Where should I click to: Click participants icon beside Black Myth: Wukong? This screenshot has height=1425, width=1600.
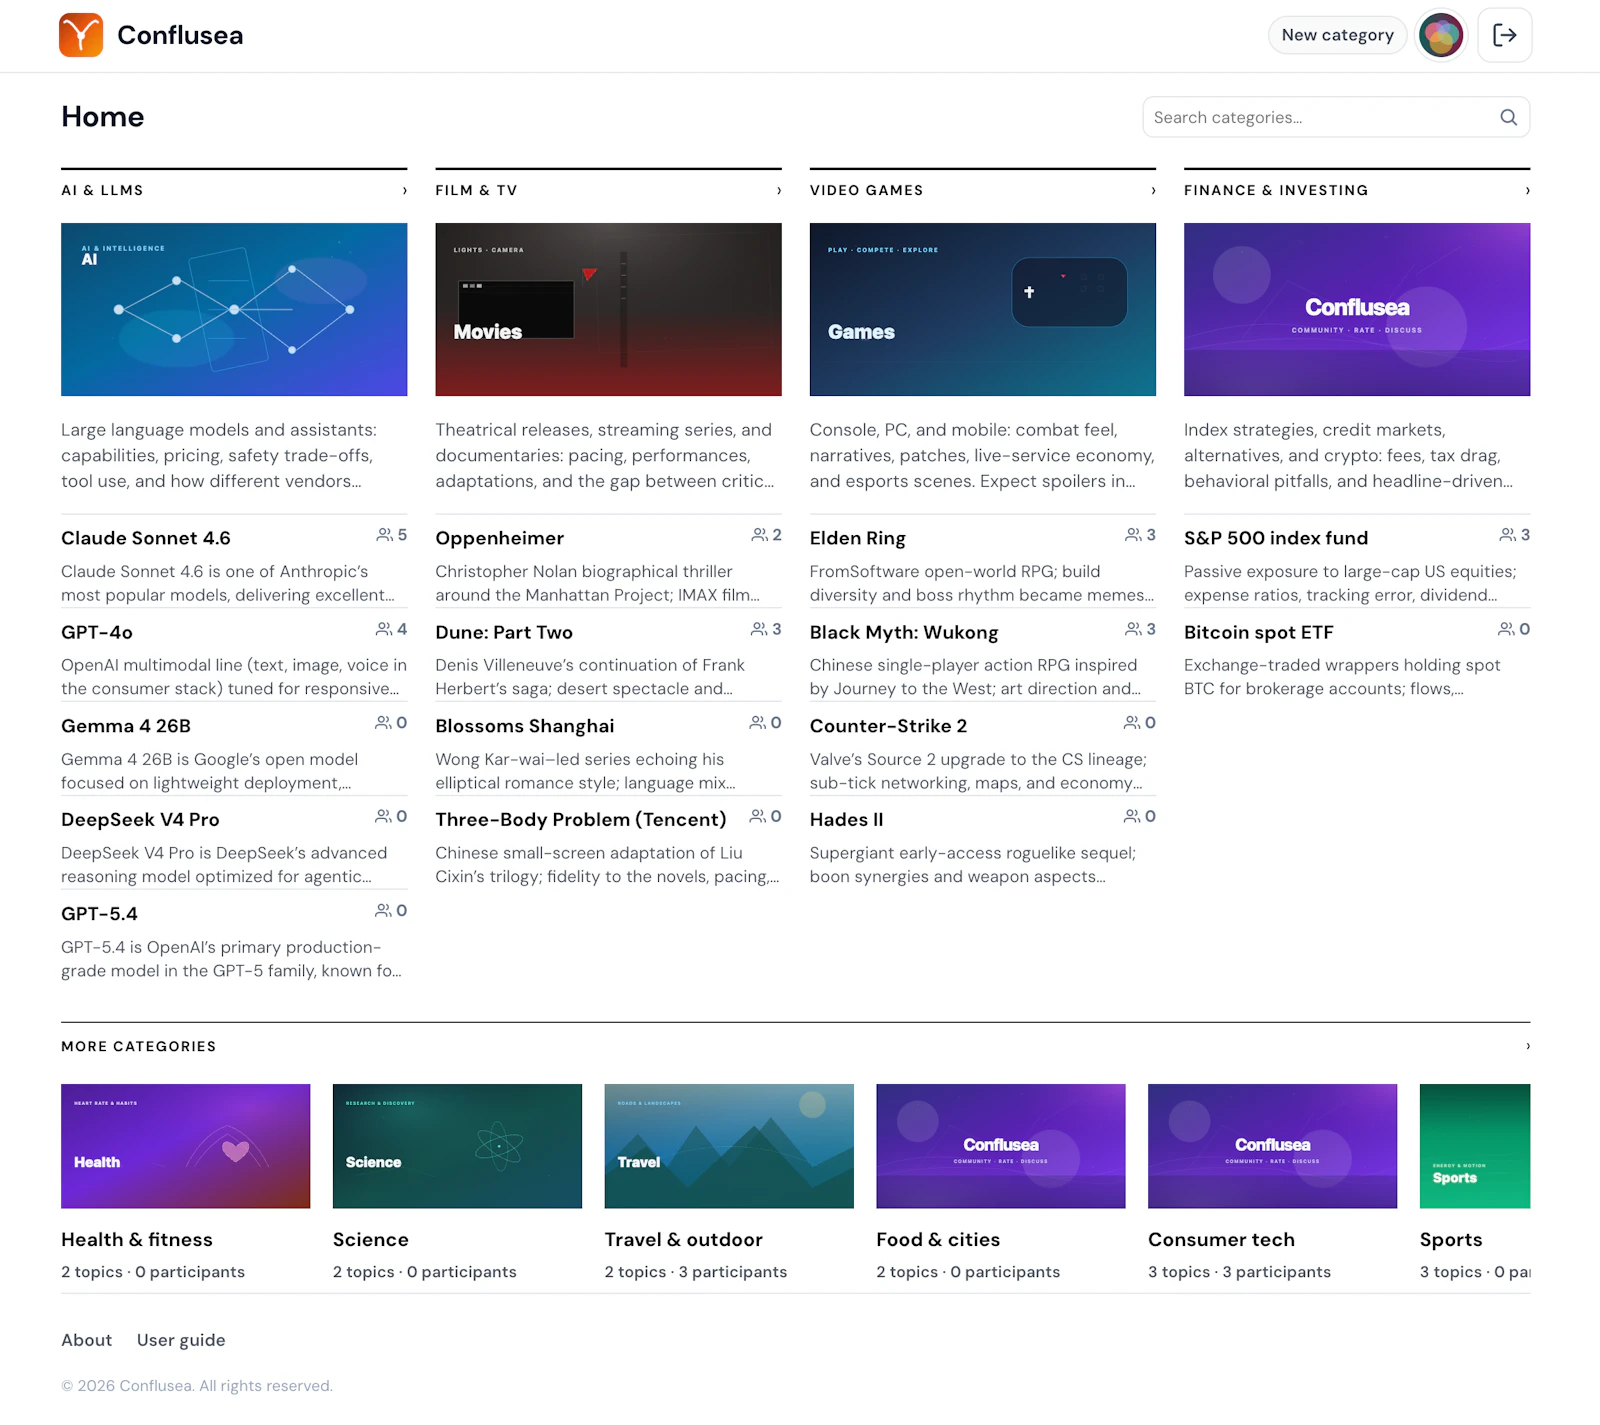tap(1133, 629)
